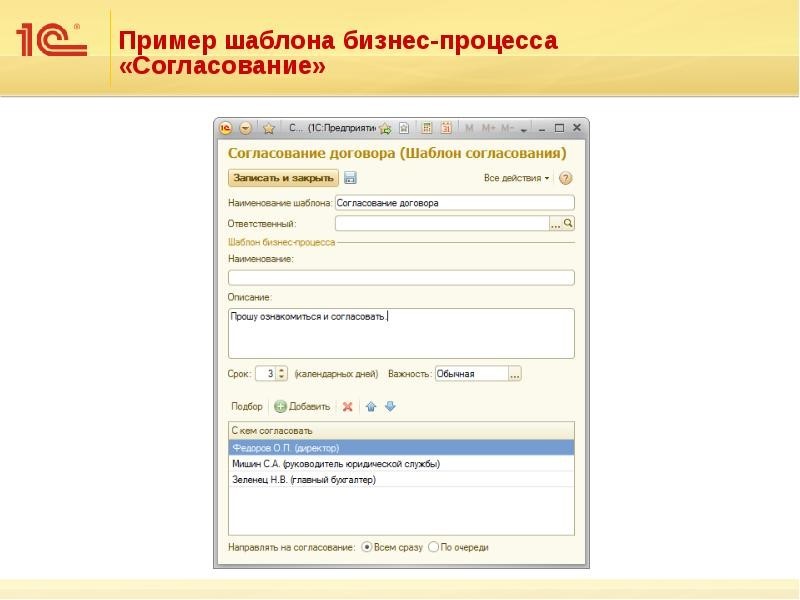Click the calculator icon in title bar
Image resolution: width=800 pixels, height=600 pixels.
pos(427,128)
